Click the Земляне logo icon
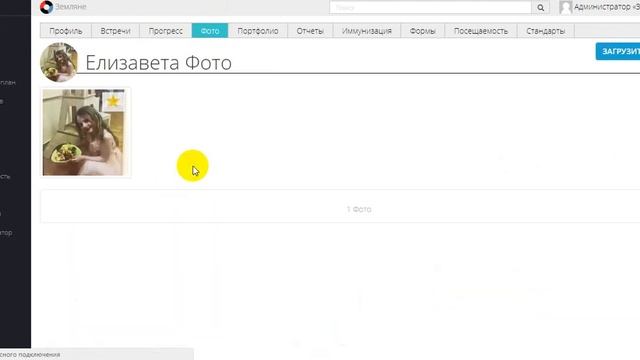 click(47, 7)
